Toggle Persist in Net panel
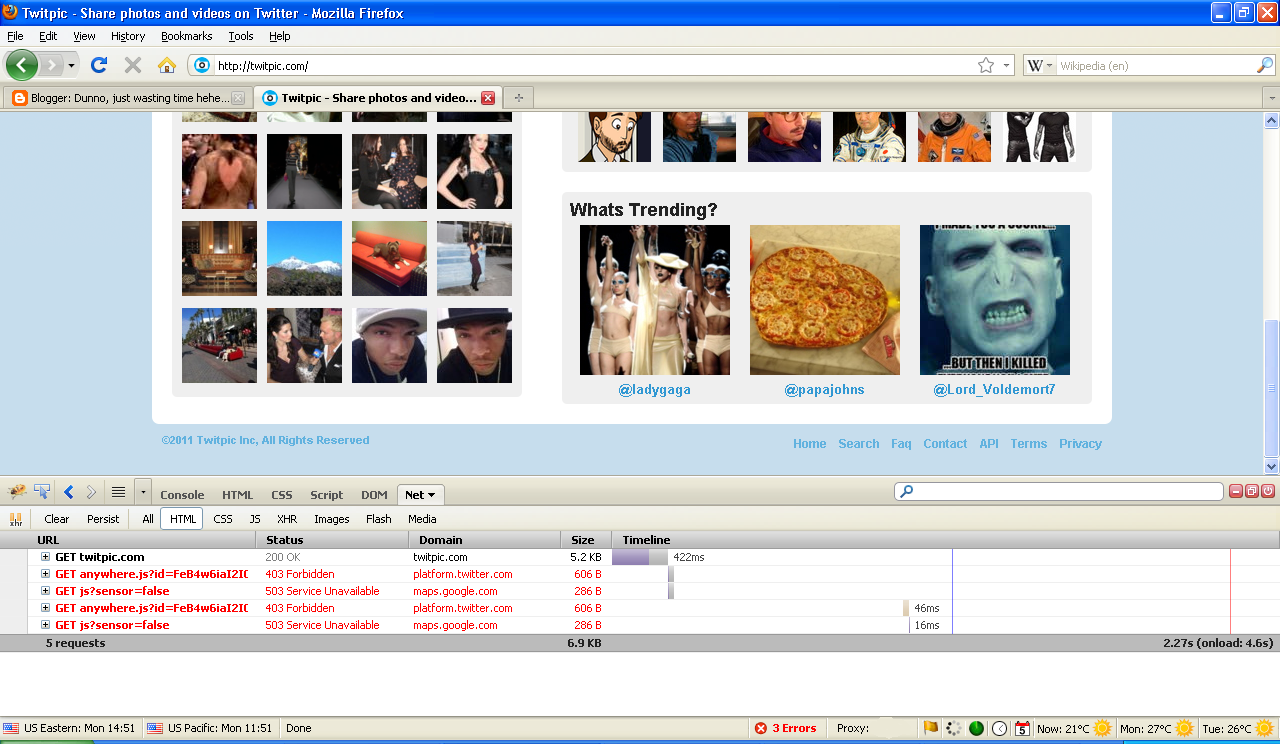Viewport: 1280px width, 744px height. 103,519
